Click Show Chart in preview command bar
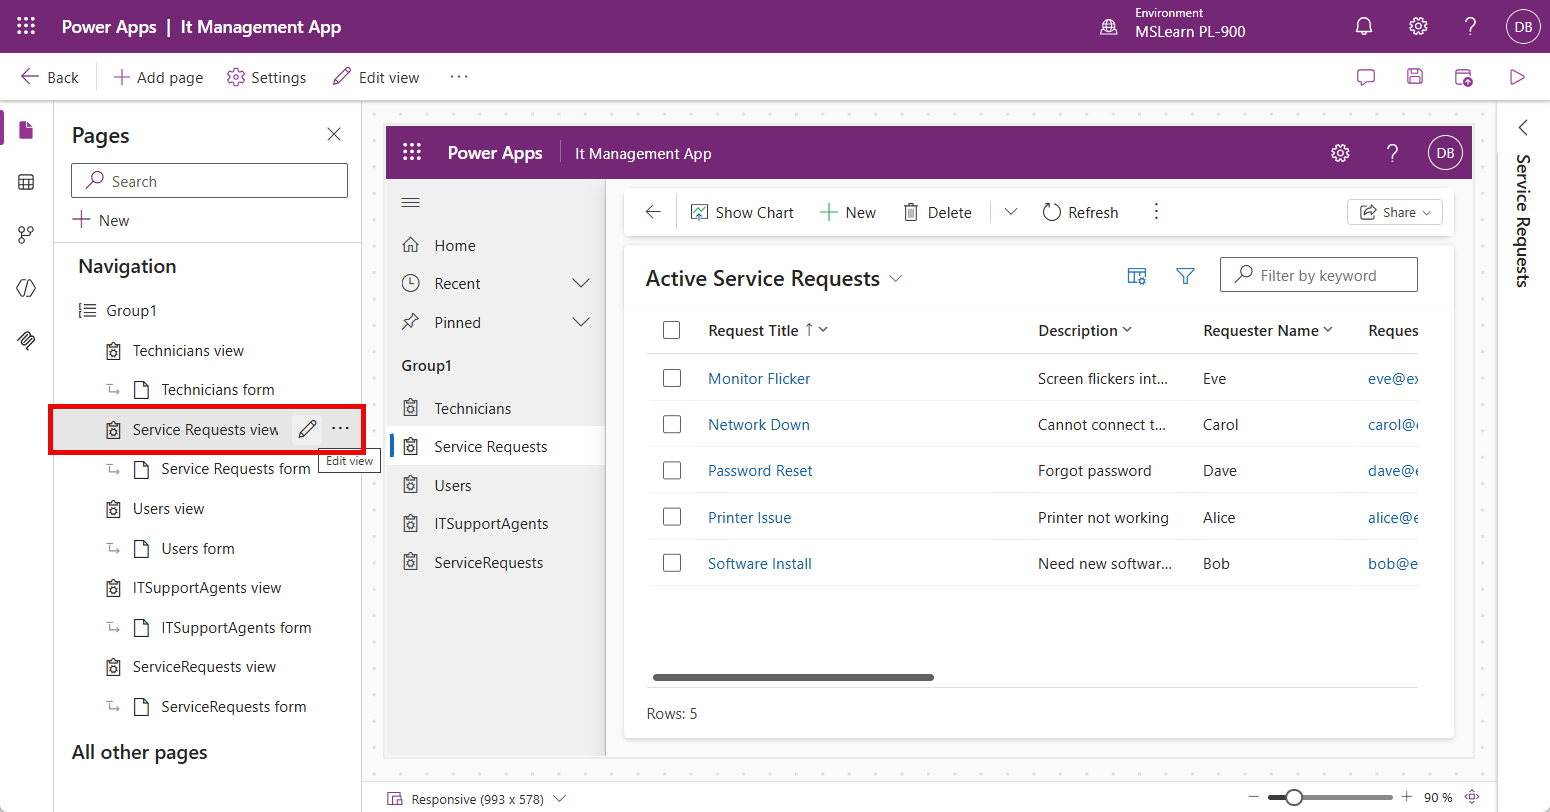 coord(742,212)
